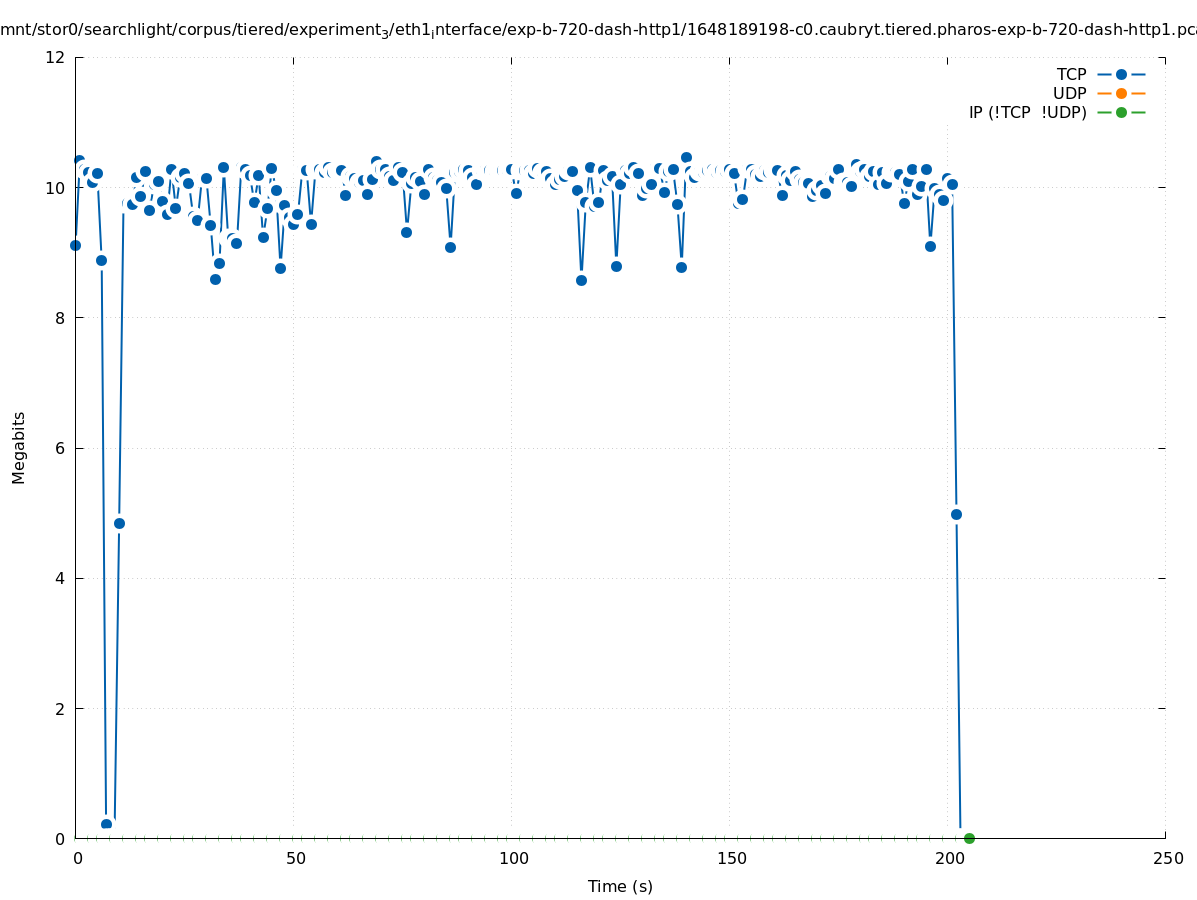Click the x-axis tick label 50
Image resolution: width=1197 pixels, height=900 pixels.
pos(295,858)
